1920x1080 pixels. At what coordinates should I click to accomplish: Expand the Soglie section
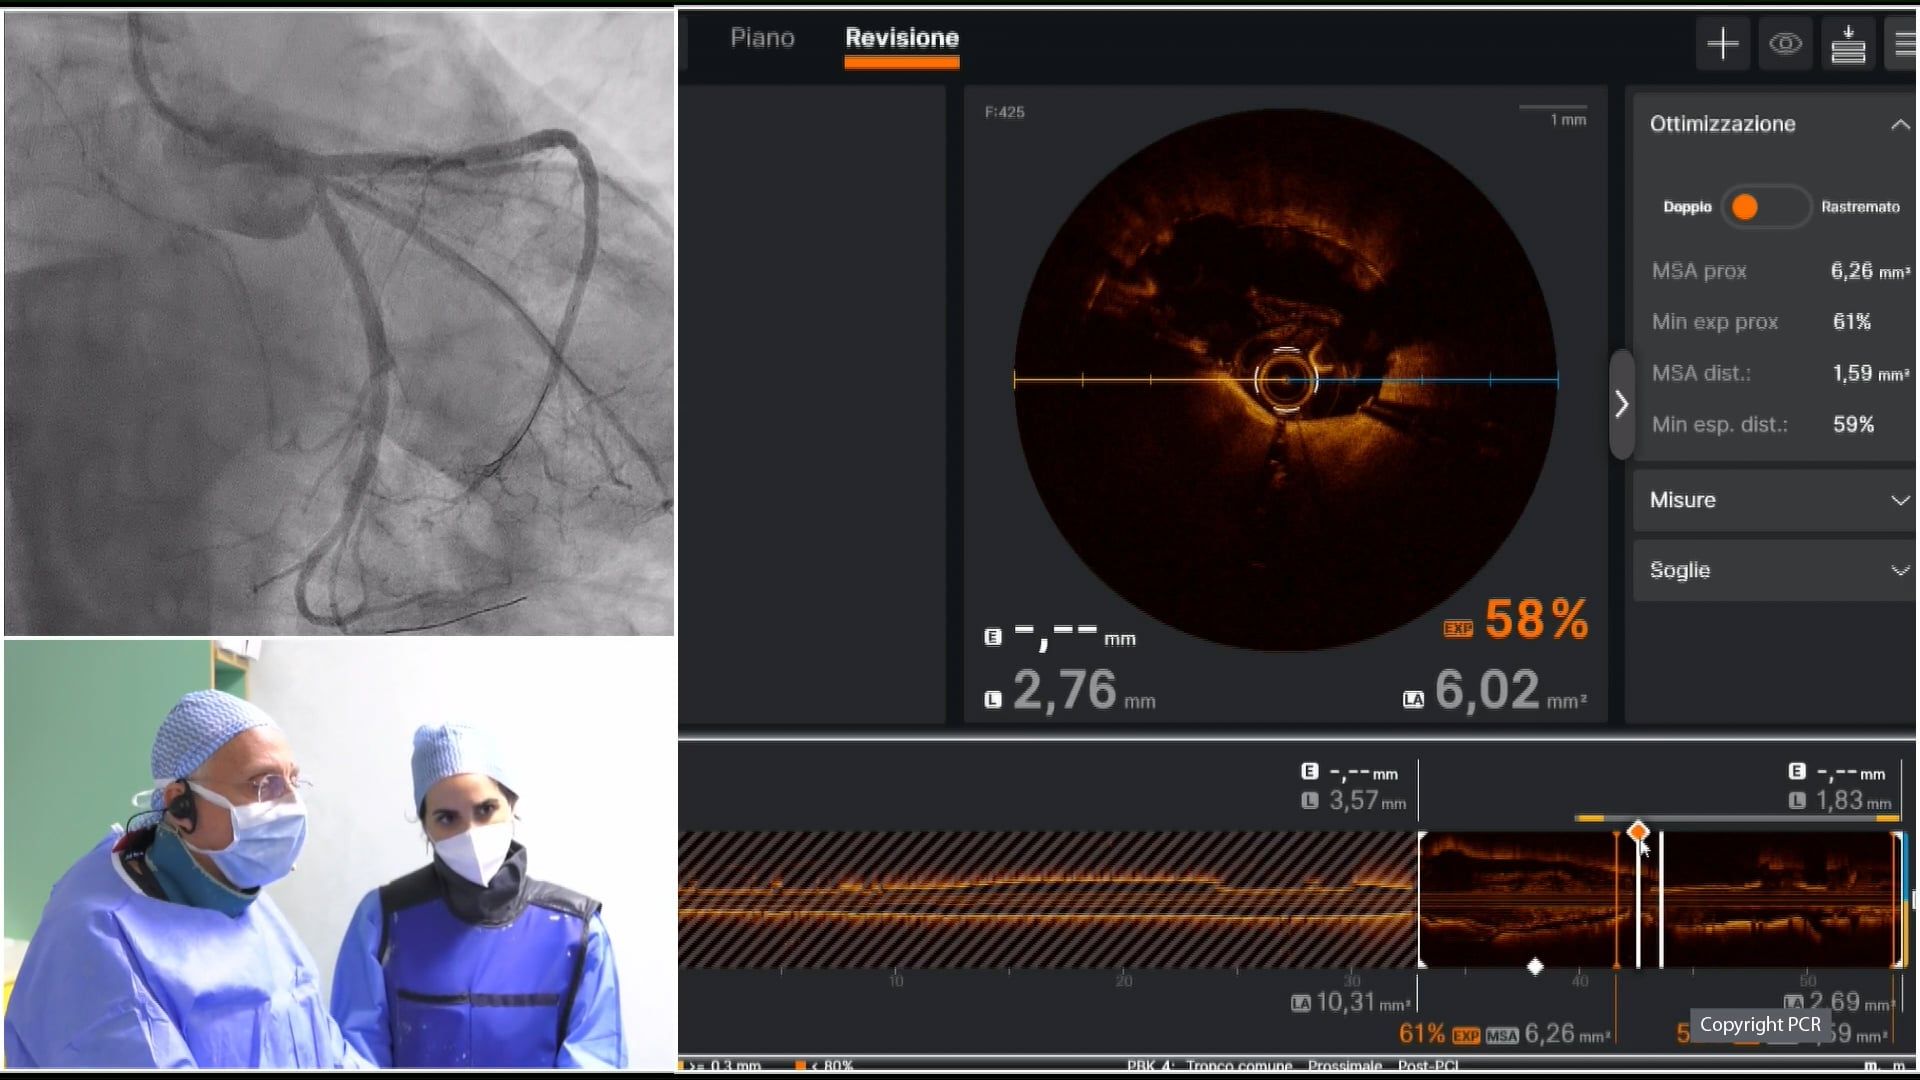(x=1900, y=570)
